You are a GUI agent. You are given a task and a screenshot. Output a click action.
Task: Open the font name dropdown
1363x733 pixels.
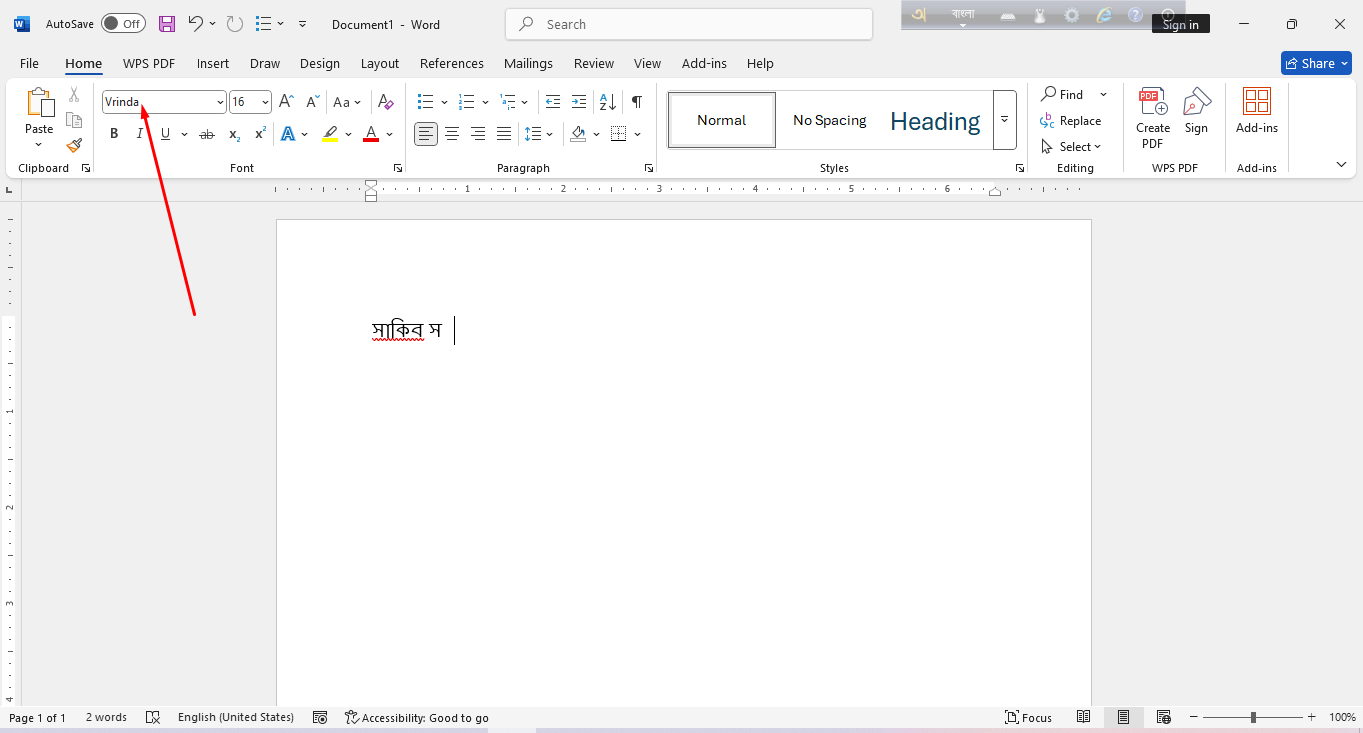[x=220, y=102]
